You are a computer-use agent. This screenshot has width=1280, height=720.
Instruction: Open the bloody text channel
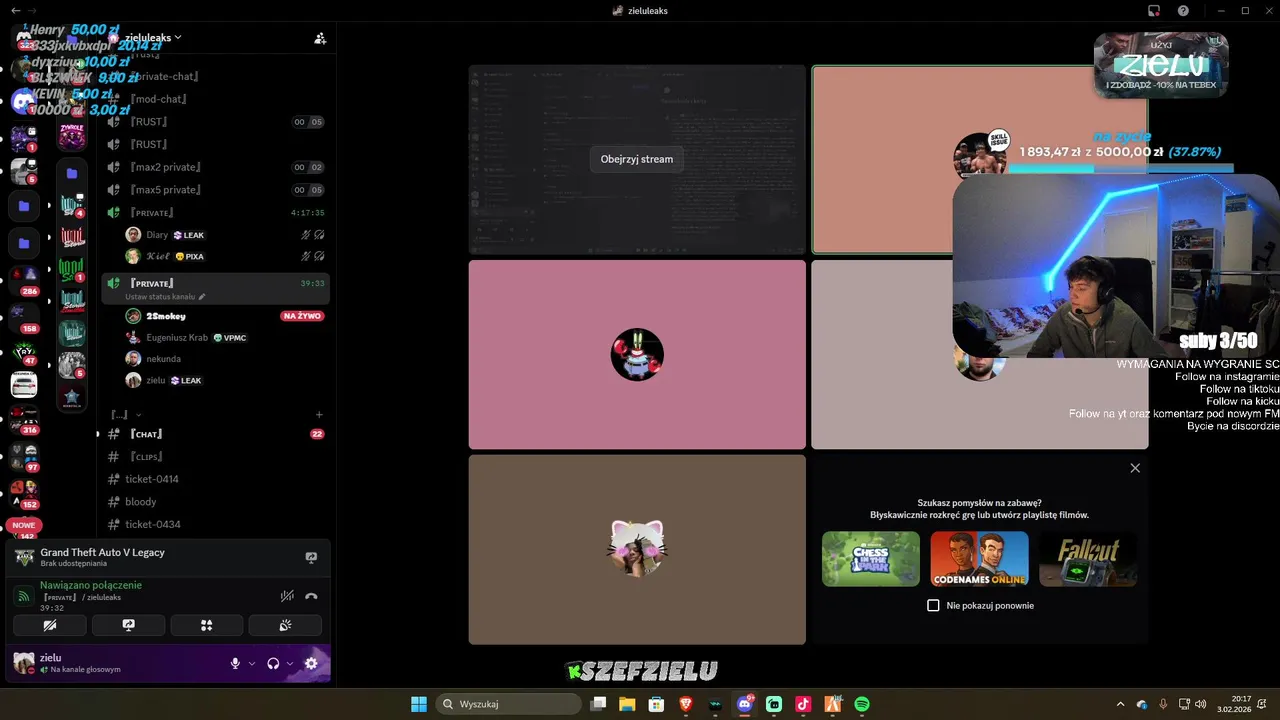click(x=215, y=502)
